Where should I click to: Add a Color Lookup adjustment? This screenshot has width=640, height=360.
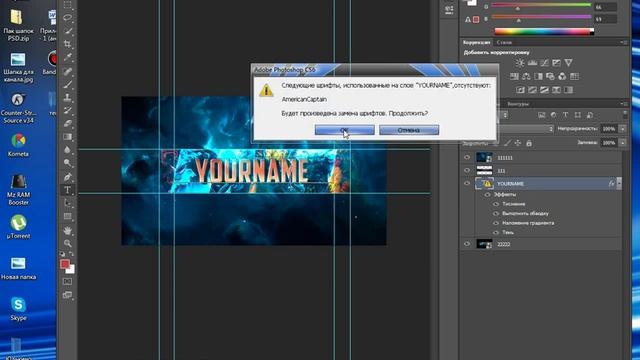tap(574, 76)
